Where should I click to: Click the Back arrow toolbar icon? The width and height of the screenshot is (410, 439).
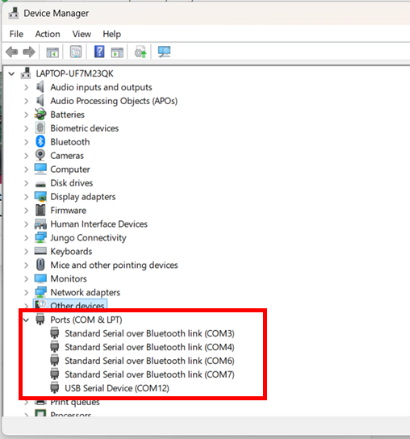pyautogui.click(x=12, y=52)
